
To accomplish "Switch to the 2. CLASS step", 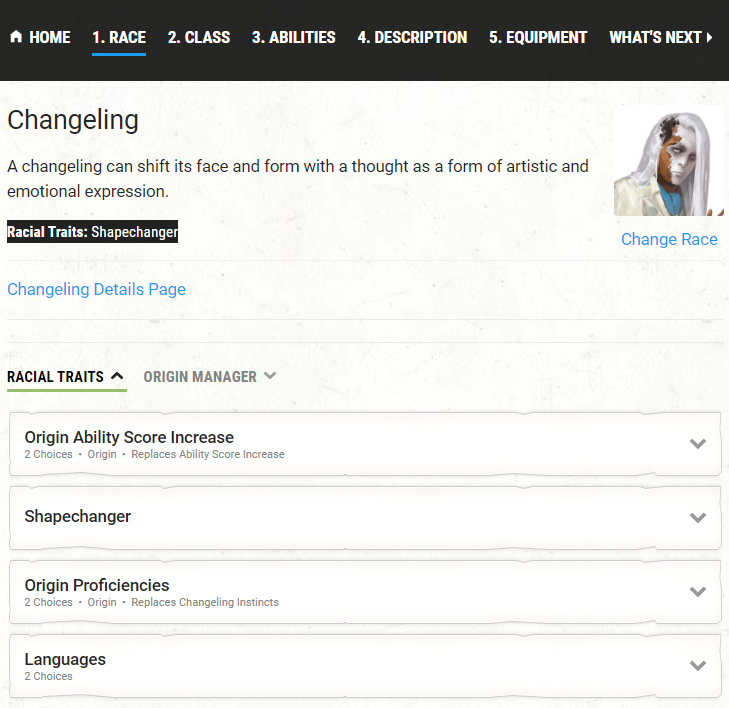I will (x=199, y=37).
